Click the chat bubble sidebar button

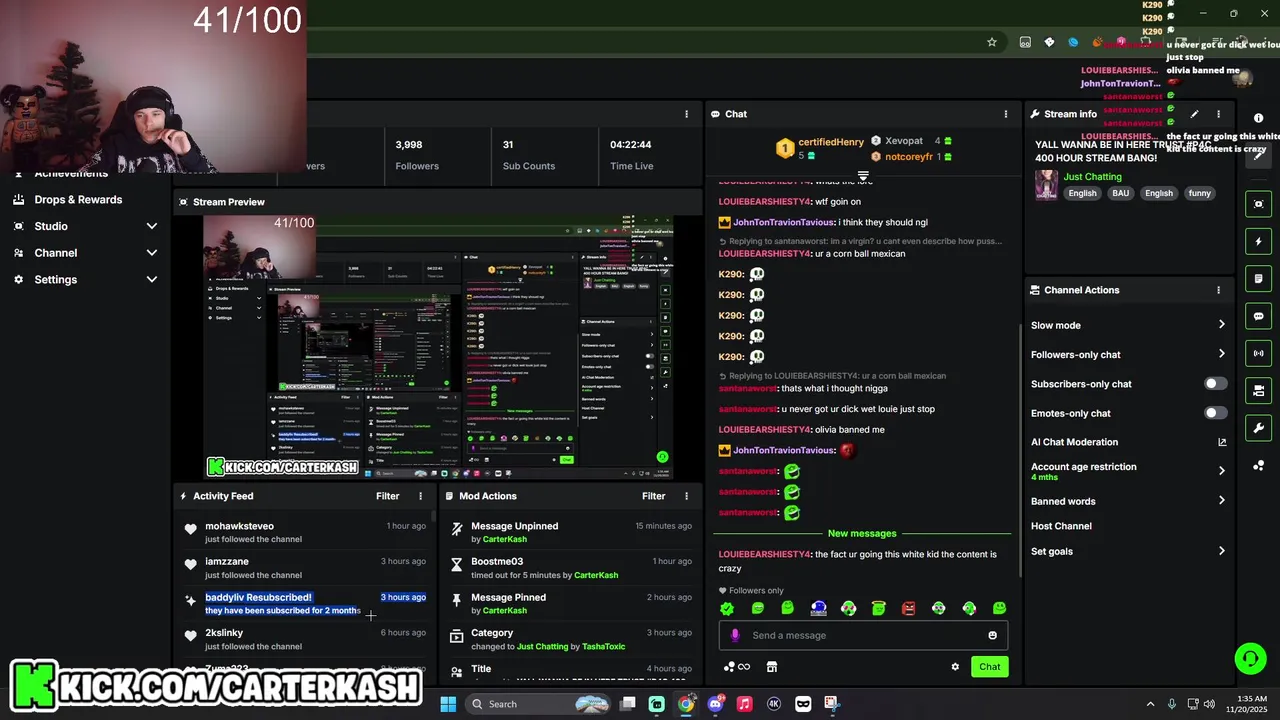[x=1258, y=316]
